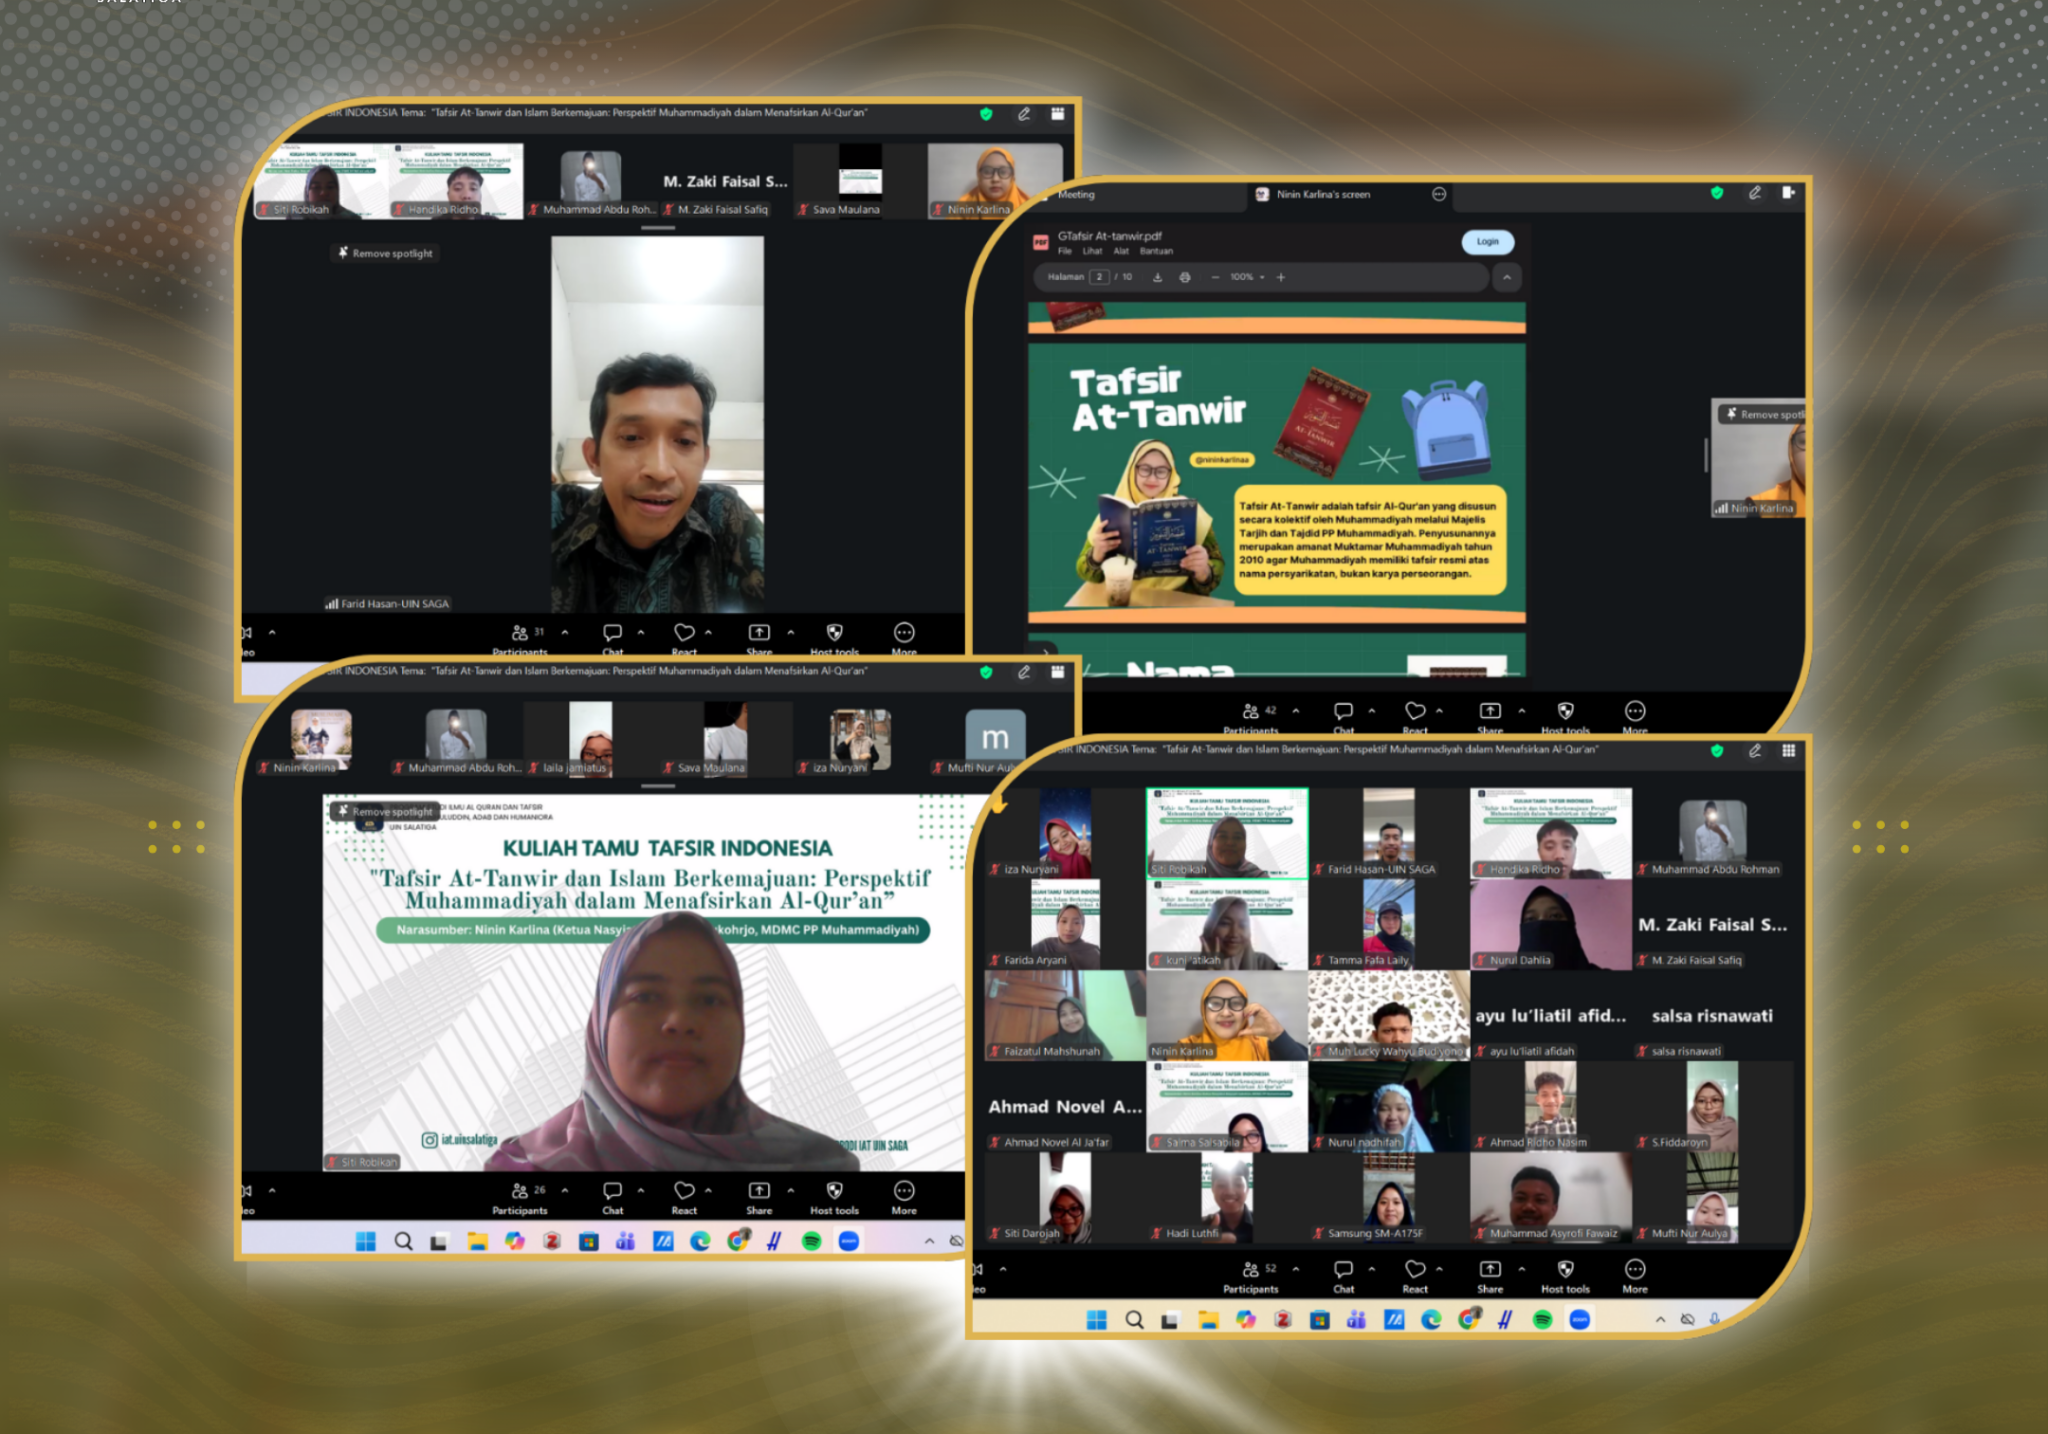This screenshot has height=1434, width=2048.
Task: Remove spotlight on the Siti Robikah video
Action: pyautogui.click(x=385, y=811)
